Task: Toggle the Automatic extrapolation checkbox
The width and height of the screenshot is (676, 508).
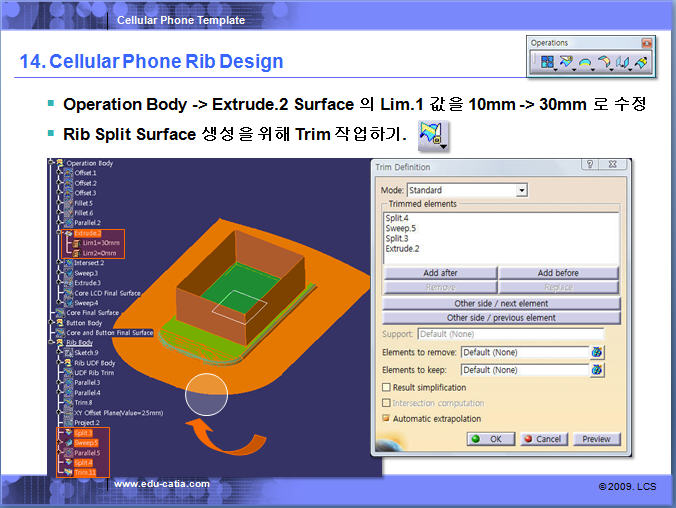Action: pyautogui.click(x=387, y=418)
